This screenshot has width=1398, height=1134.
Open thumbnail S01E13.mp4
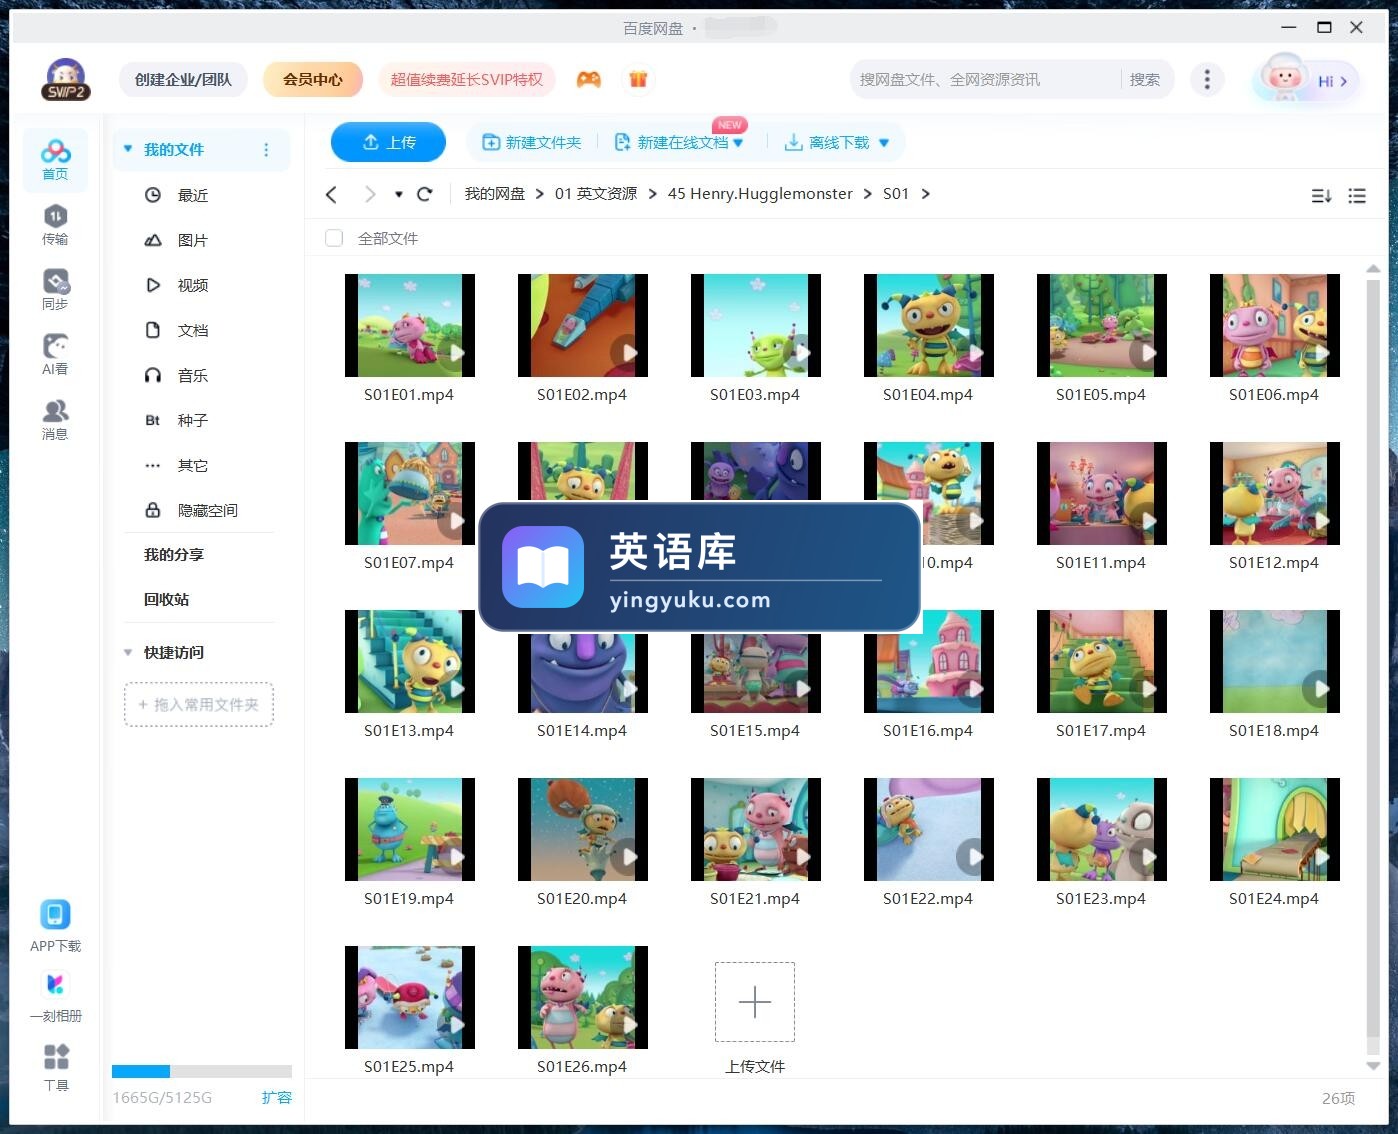click(409, 661)
